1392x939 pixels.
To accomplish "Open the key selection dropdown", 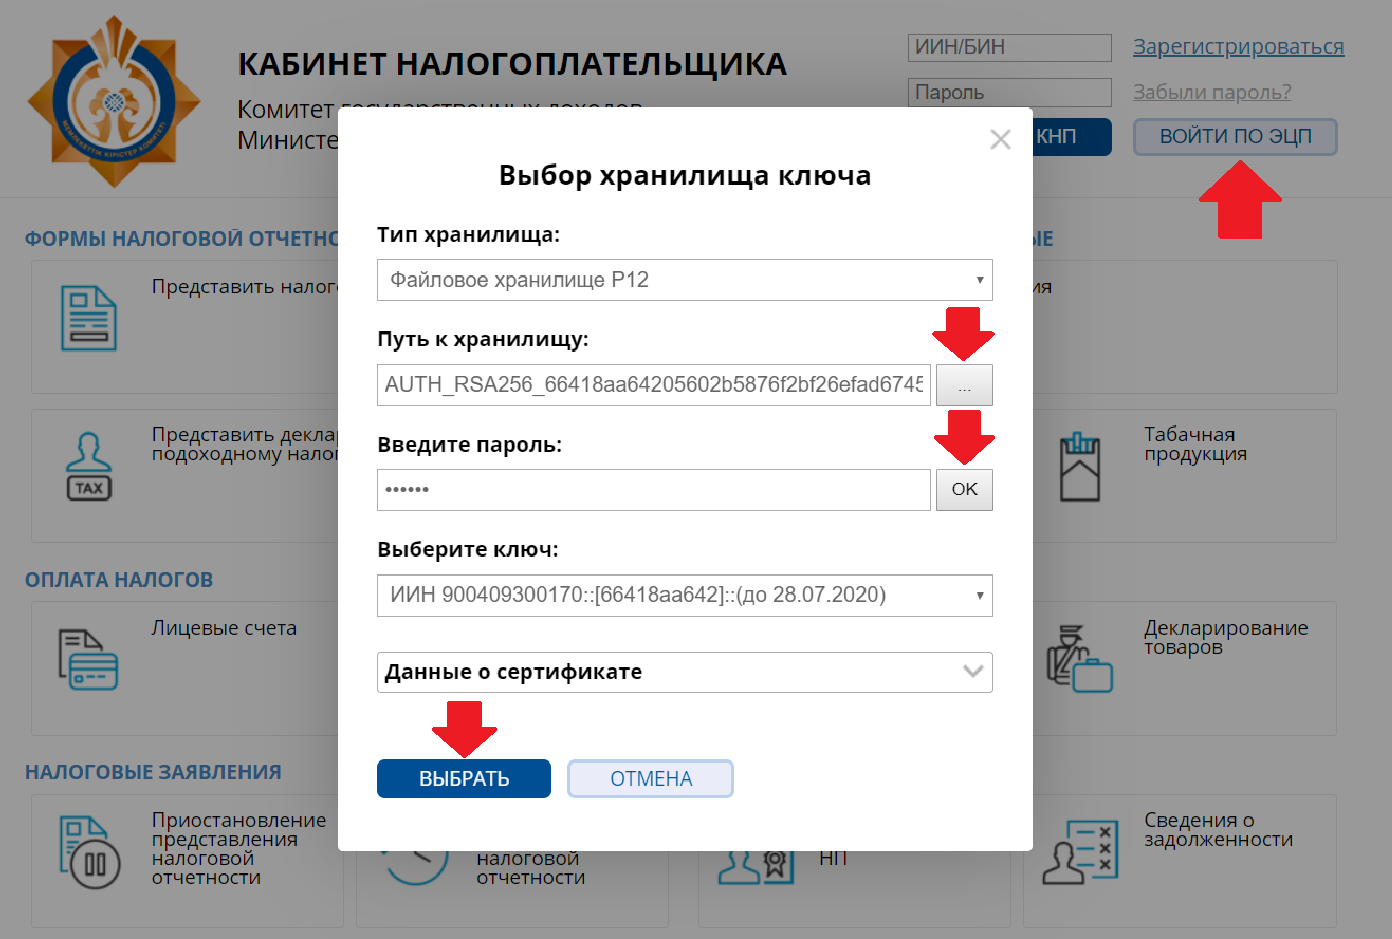I will click(684, 595).
